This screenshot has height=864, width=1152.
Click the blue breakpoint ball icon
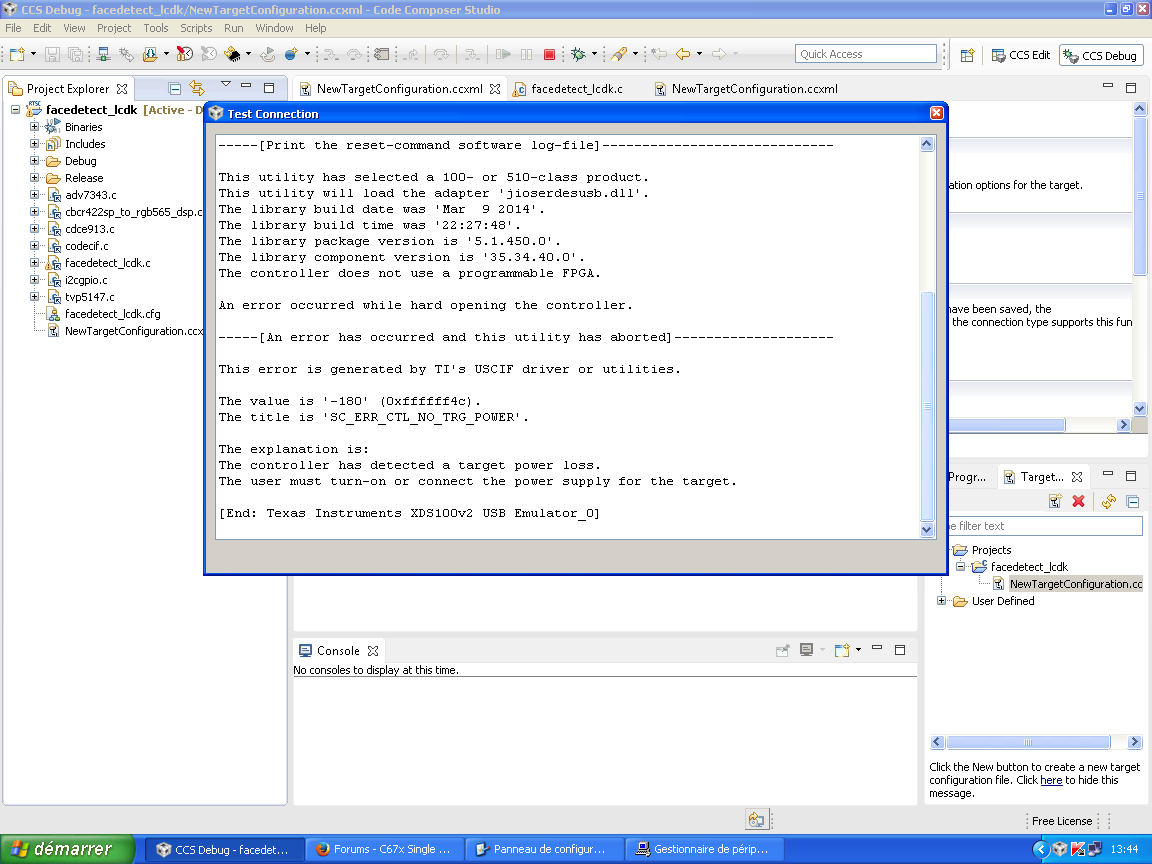click(x=292, y=54)
